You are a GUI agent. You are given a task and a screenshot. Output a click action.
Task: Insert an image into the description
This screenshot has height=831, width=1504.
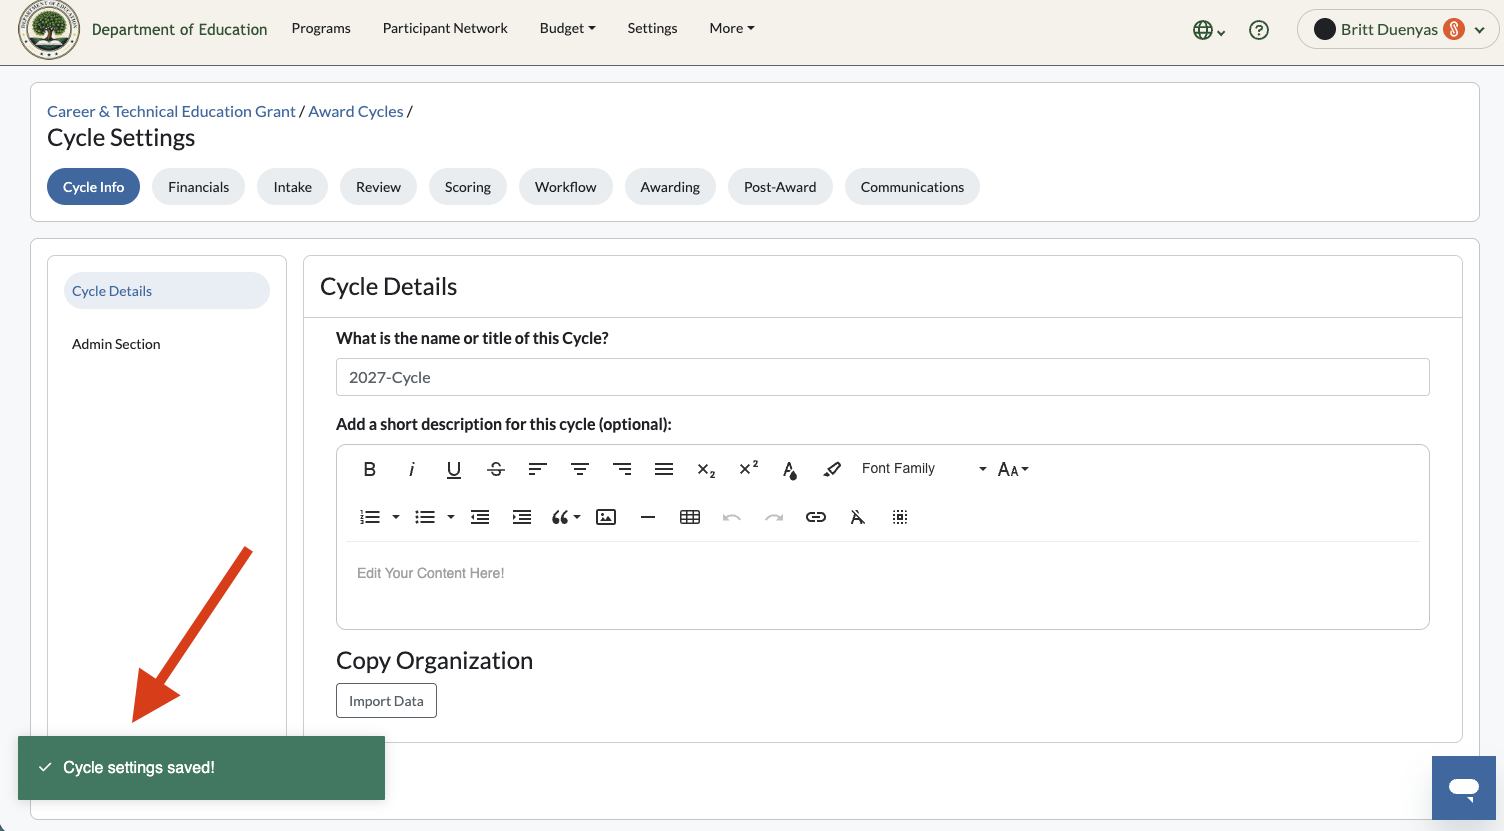pos(606,517)
